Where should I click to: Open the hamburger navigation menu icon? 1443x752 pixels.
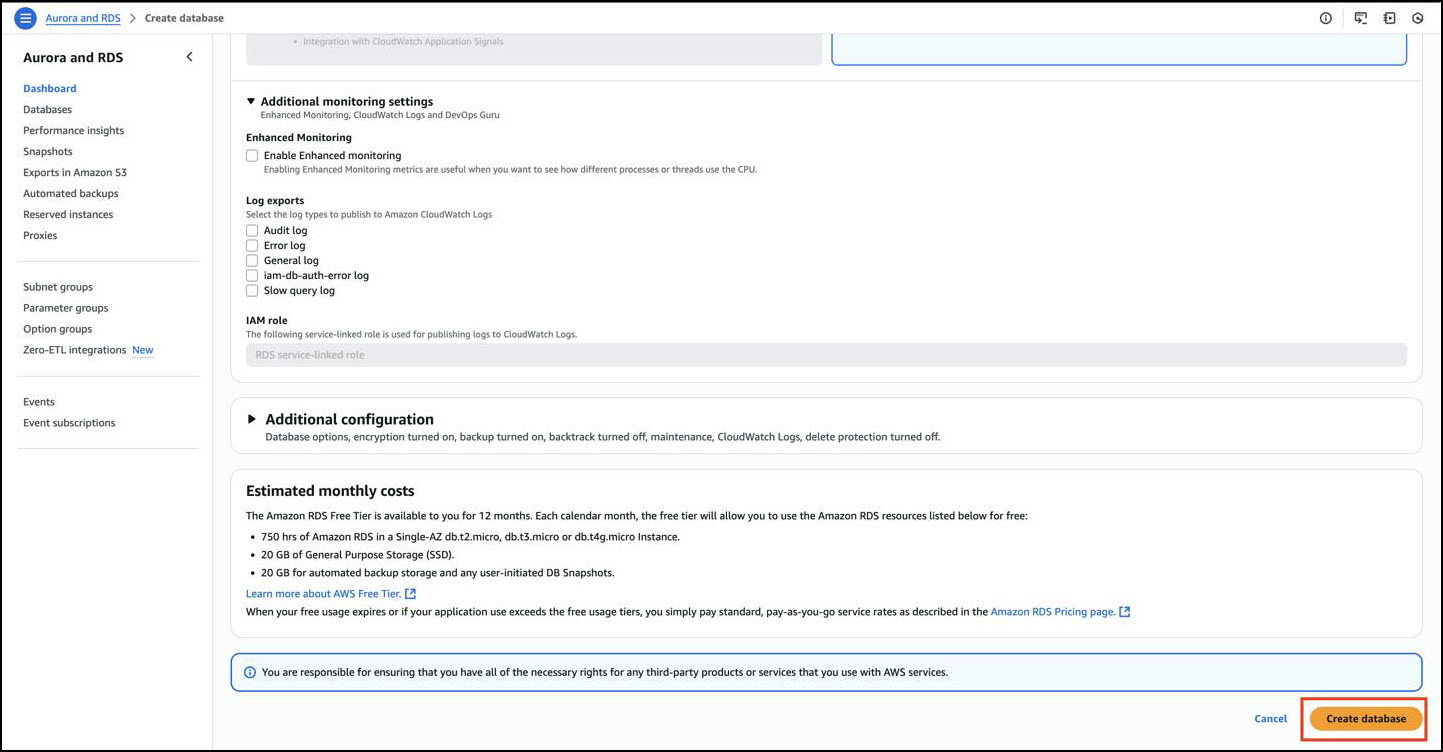(x=25, y=18)
